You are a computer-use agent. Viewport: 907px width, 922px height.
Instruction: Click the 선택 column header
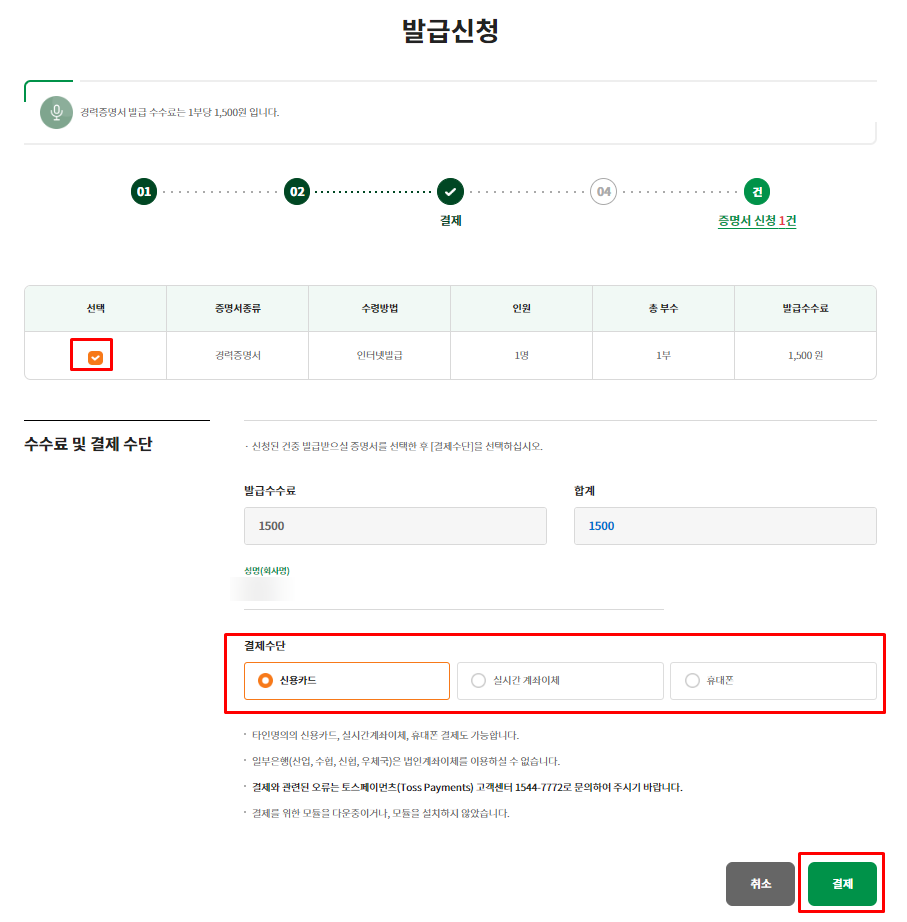(x=95, y=308)
